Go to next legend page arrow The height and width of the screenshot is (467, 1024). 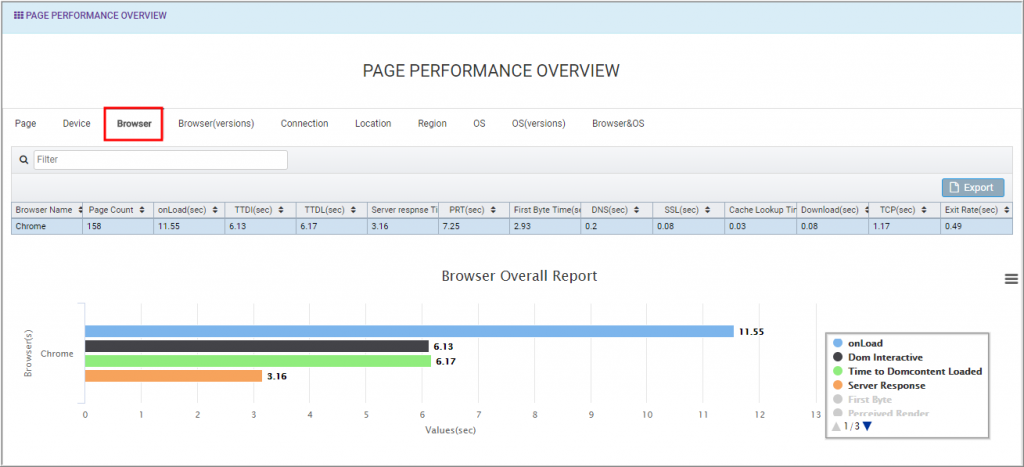point(867,427)
